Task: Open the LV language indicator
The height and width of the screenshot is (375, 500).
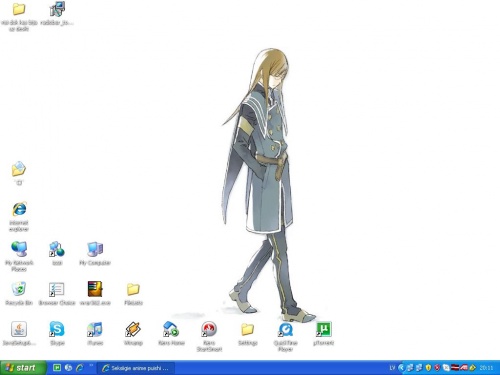Action: [392, 368]
